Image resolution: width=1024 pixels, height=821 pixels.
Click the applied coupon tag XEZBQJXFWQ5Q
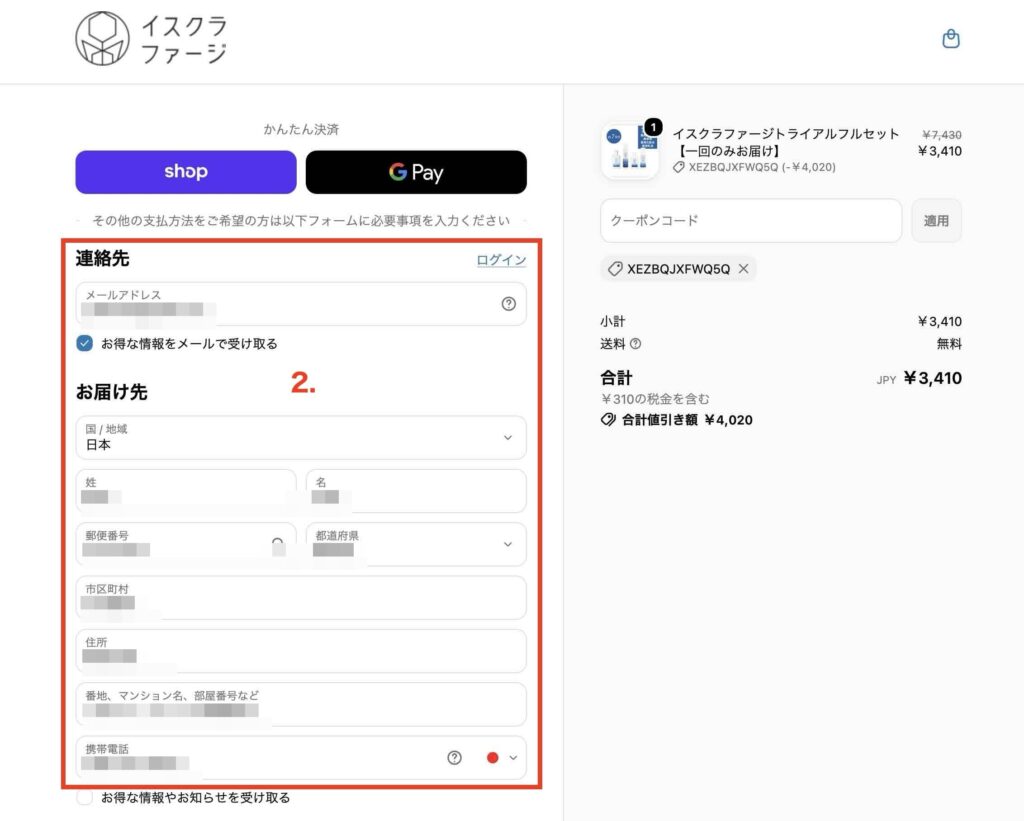pos(678,268)
